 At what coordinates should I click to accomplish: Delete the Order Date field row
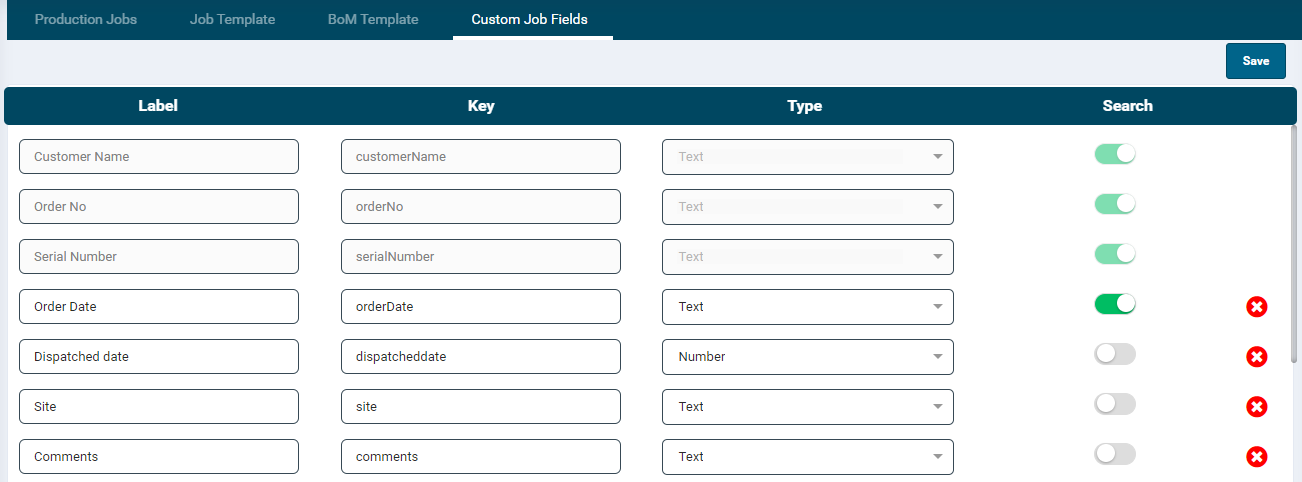[1257, 307]
